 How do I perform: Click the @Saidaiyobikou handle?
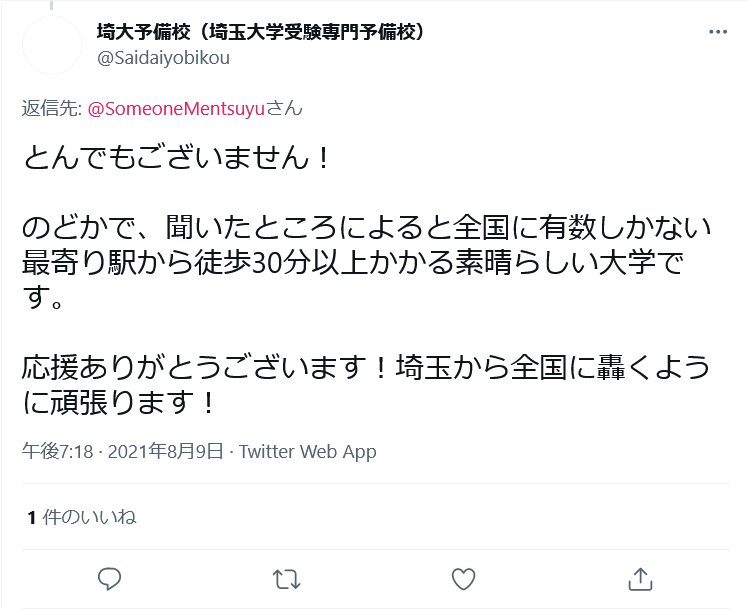(x=163, y=58)
